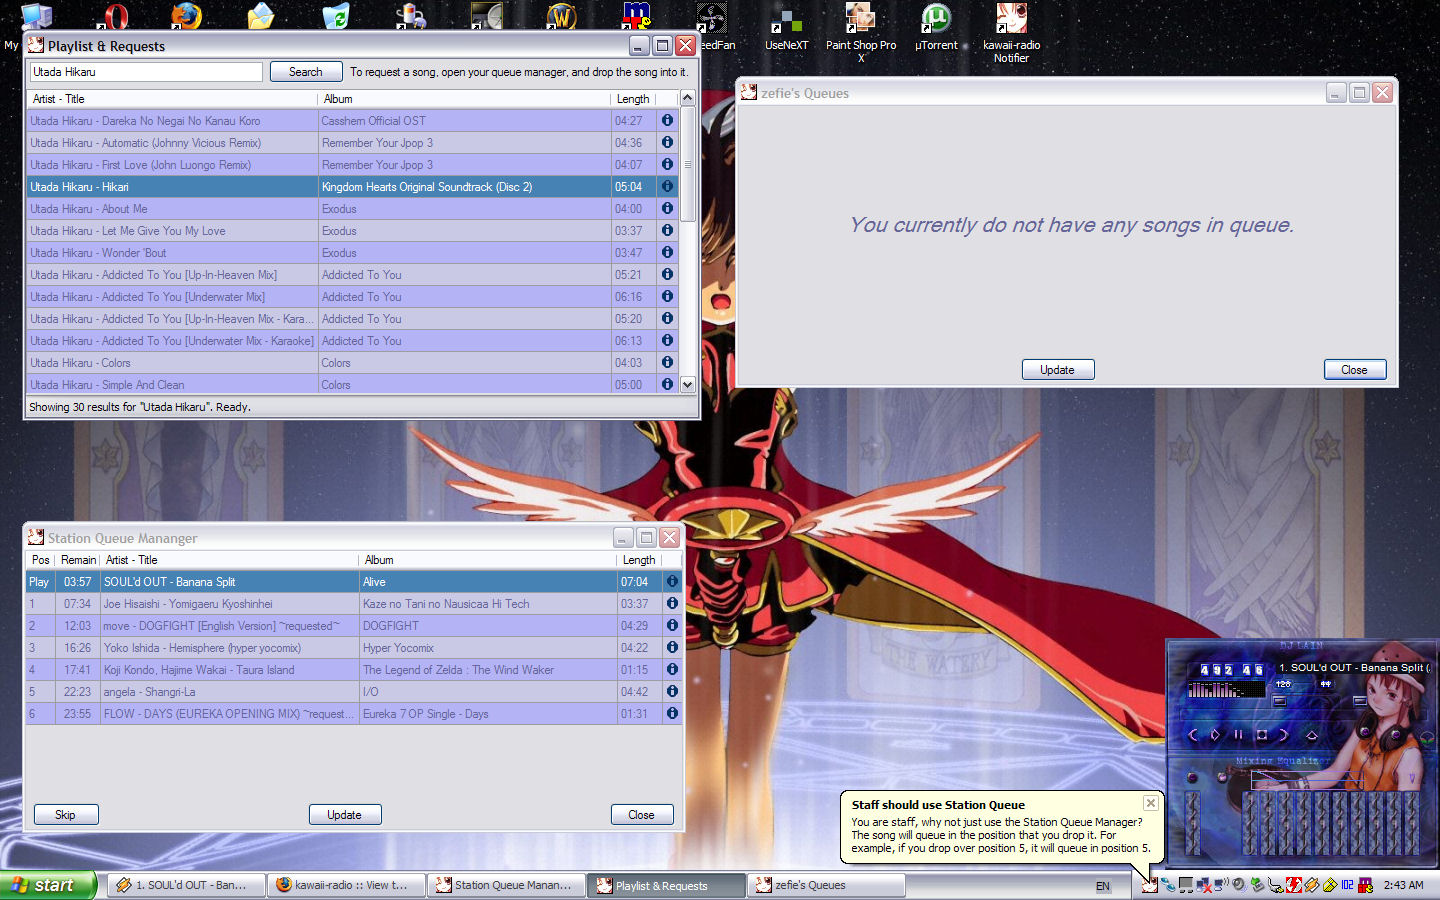The image size is (1440, 900).
Task: Go to previous track in player
Action: (1193, 734)
